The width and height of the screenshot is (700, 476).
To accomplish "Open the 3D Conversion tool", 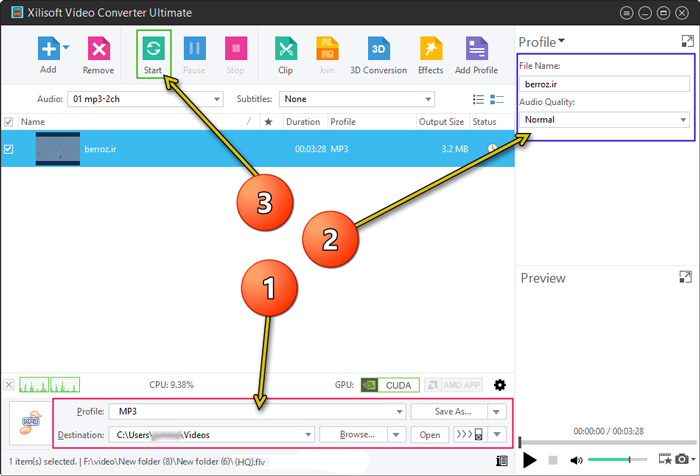I will tap(379, 49).
